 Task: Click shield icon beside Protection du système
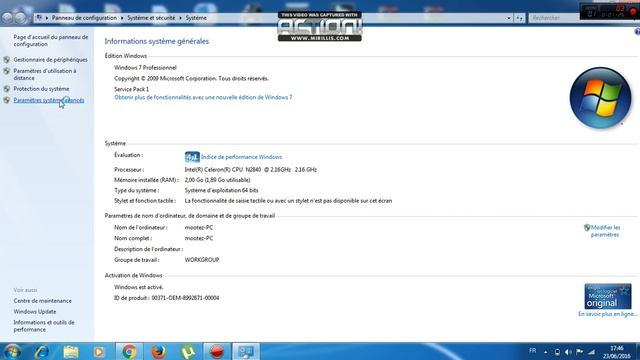coord(7,89)
